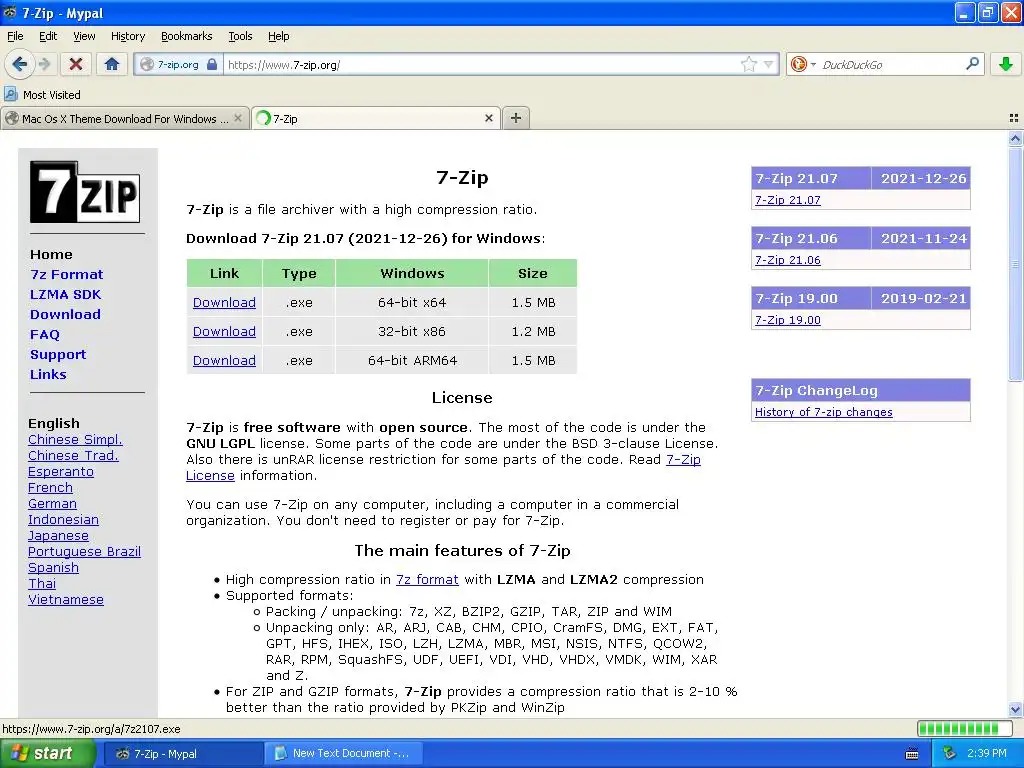
Task: Switch language to German
Action: (52, 504)
